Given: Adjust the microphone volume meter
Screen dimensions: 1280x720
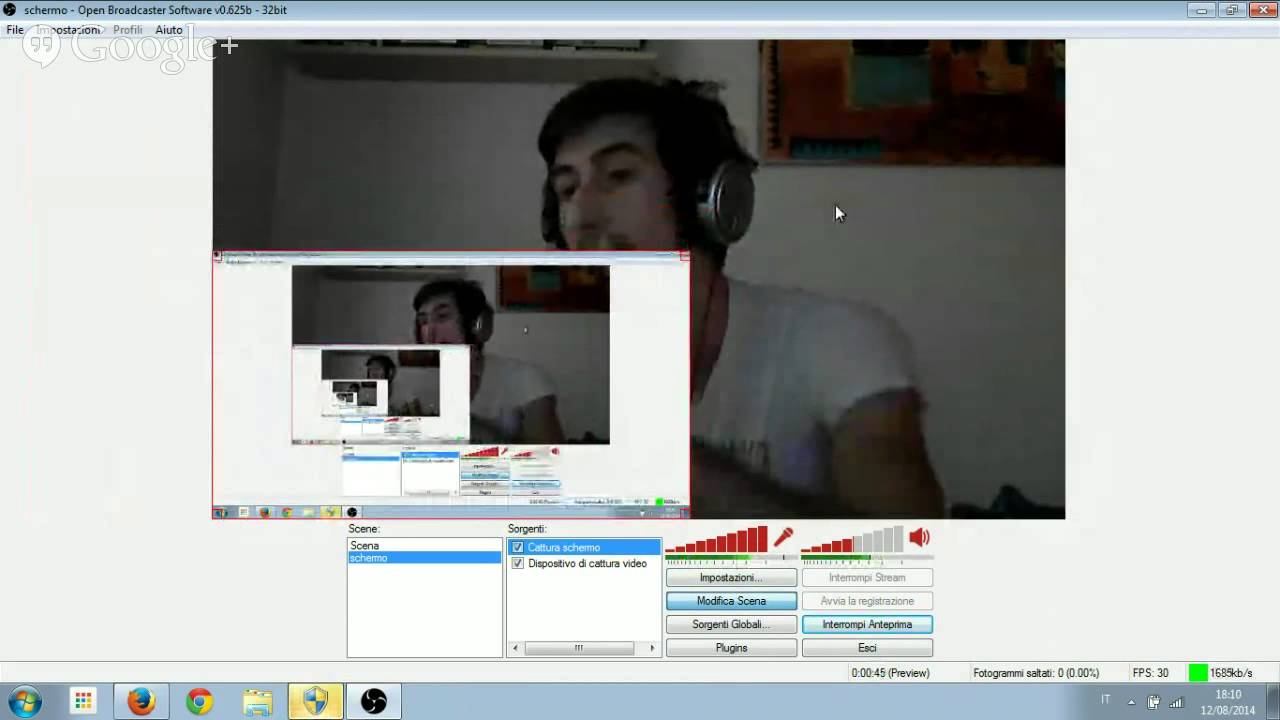Looking at the screenshot, I should click(x=716, y=540).
